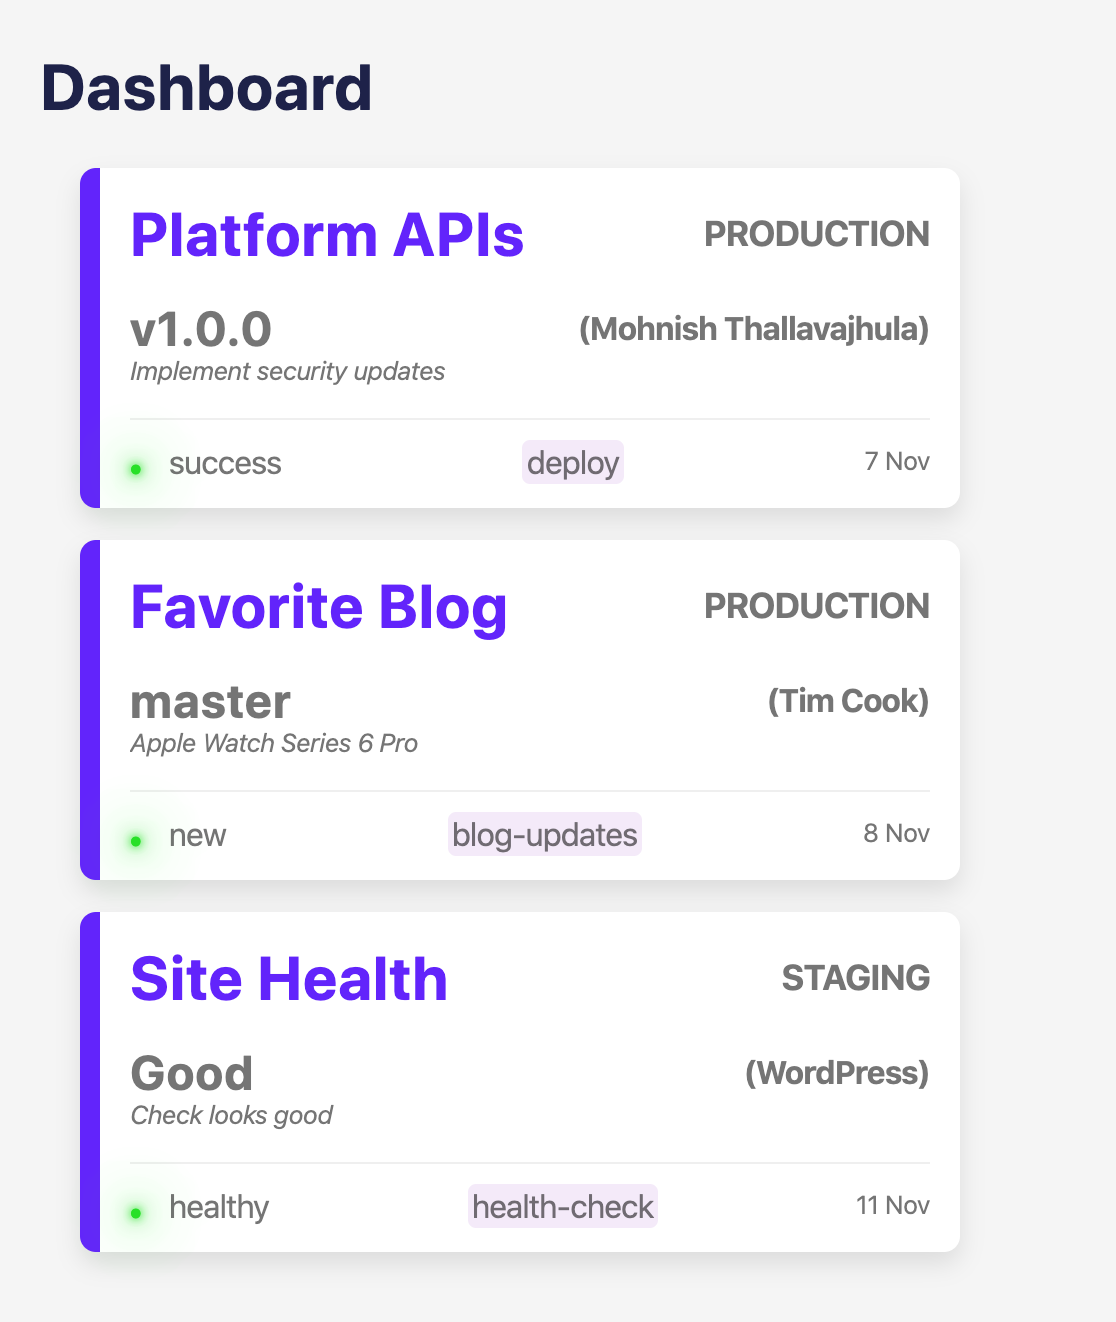Select the STAGING label on Site Health

coord(856,978)
